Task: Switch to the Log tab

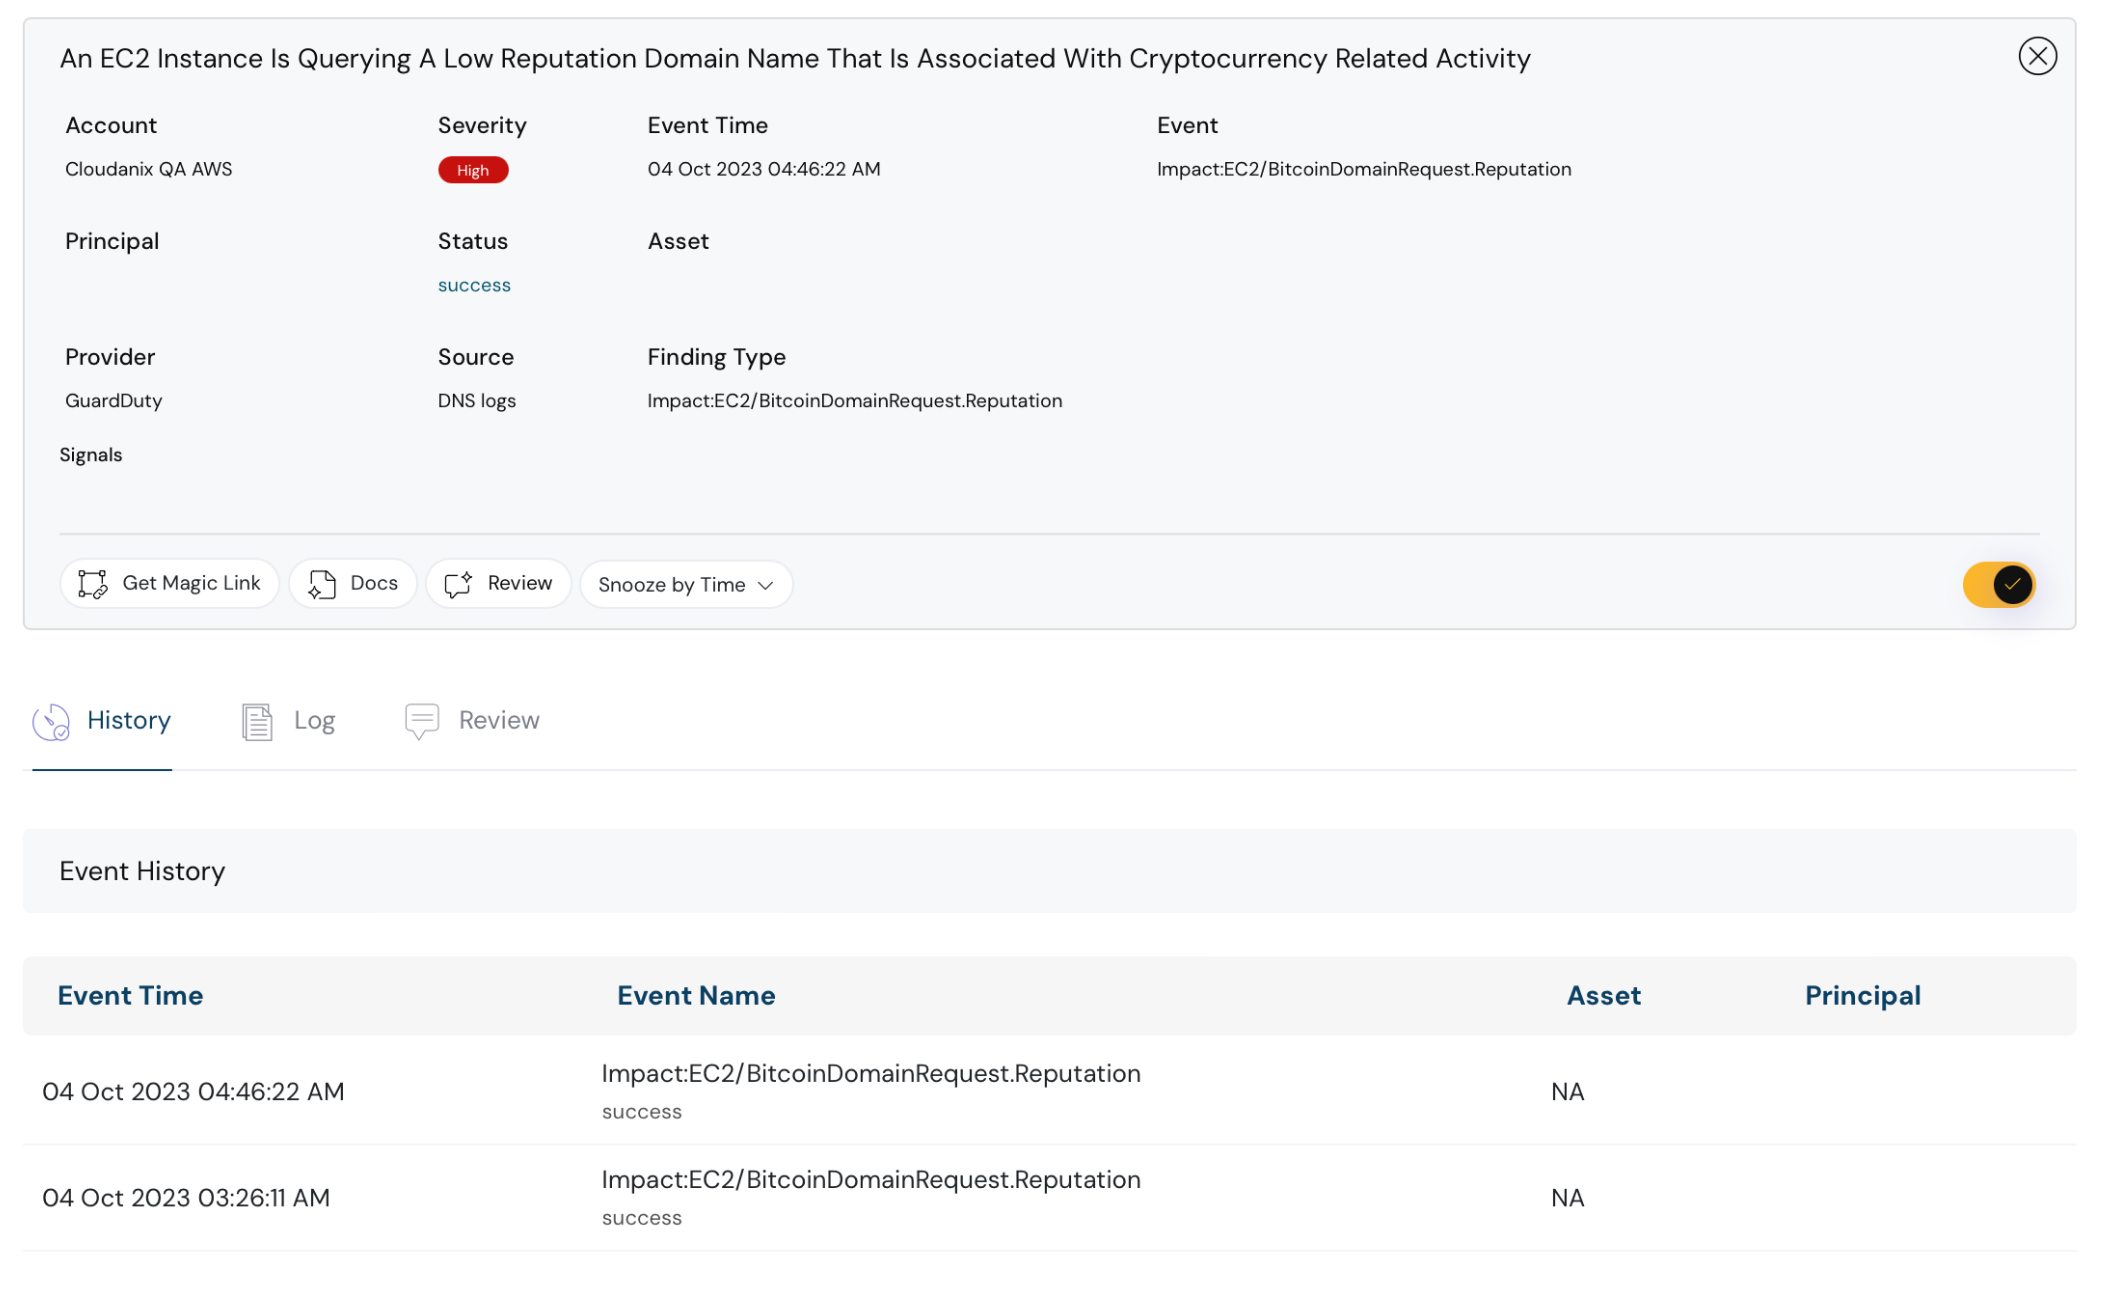Action: [313, 720]
